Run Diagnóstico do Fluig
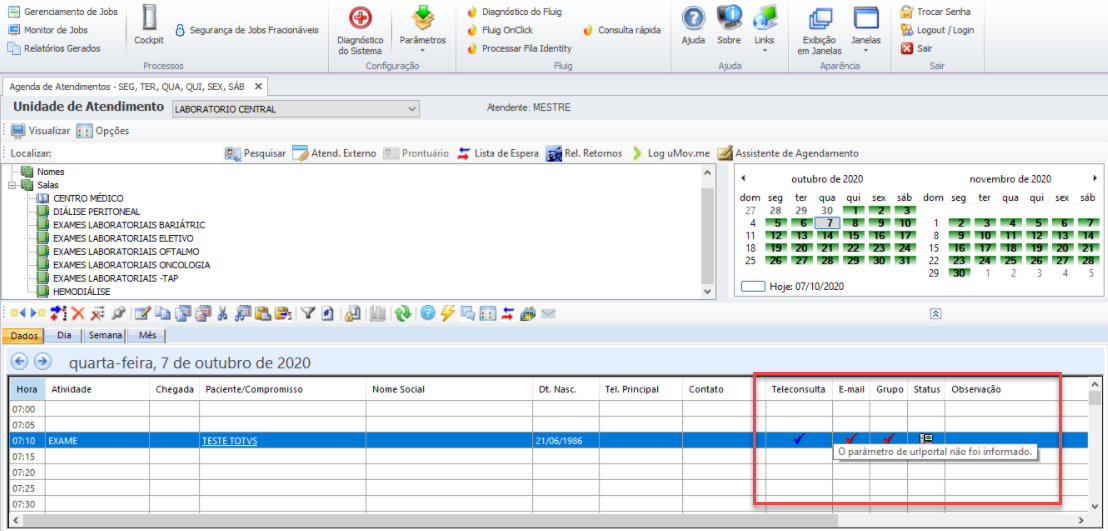The height and width of the screenshot is (531, 1108). (514, 12)
